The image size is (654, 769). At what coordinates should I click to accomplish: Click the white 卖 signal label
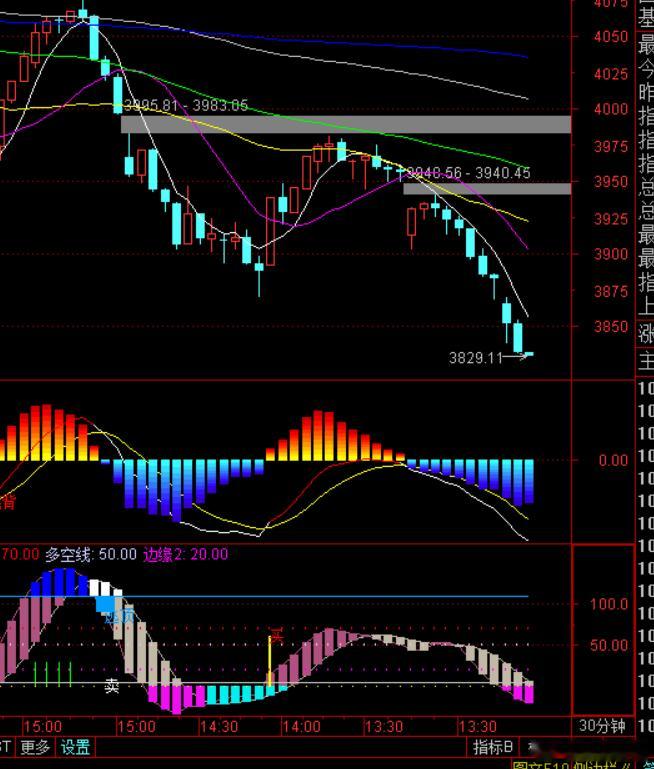coord(112,686)
